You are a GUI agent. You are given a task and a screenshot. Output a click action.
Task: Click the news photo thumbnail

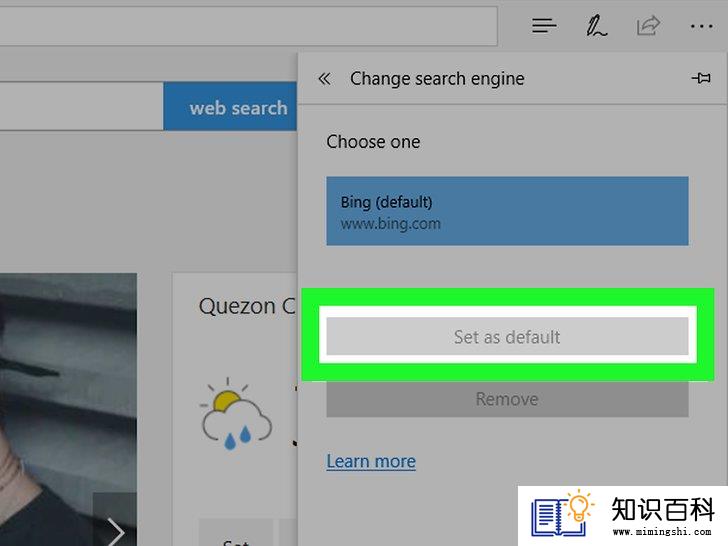(x=68, y=410)
